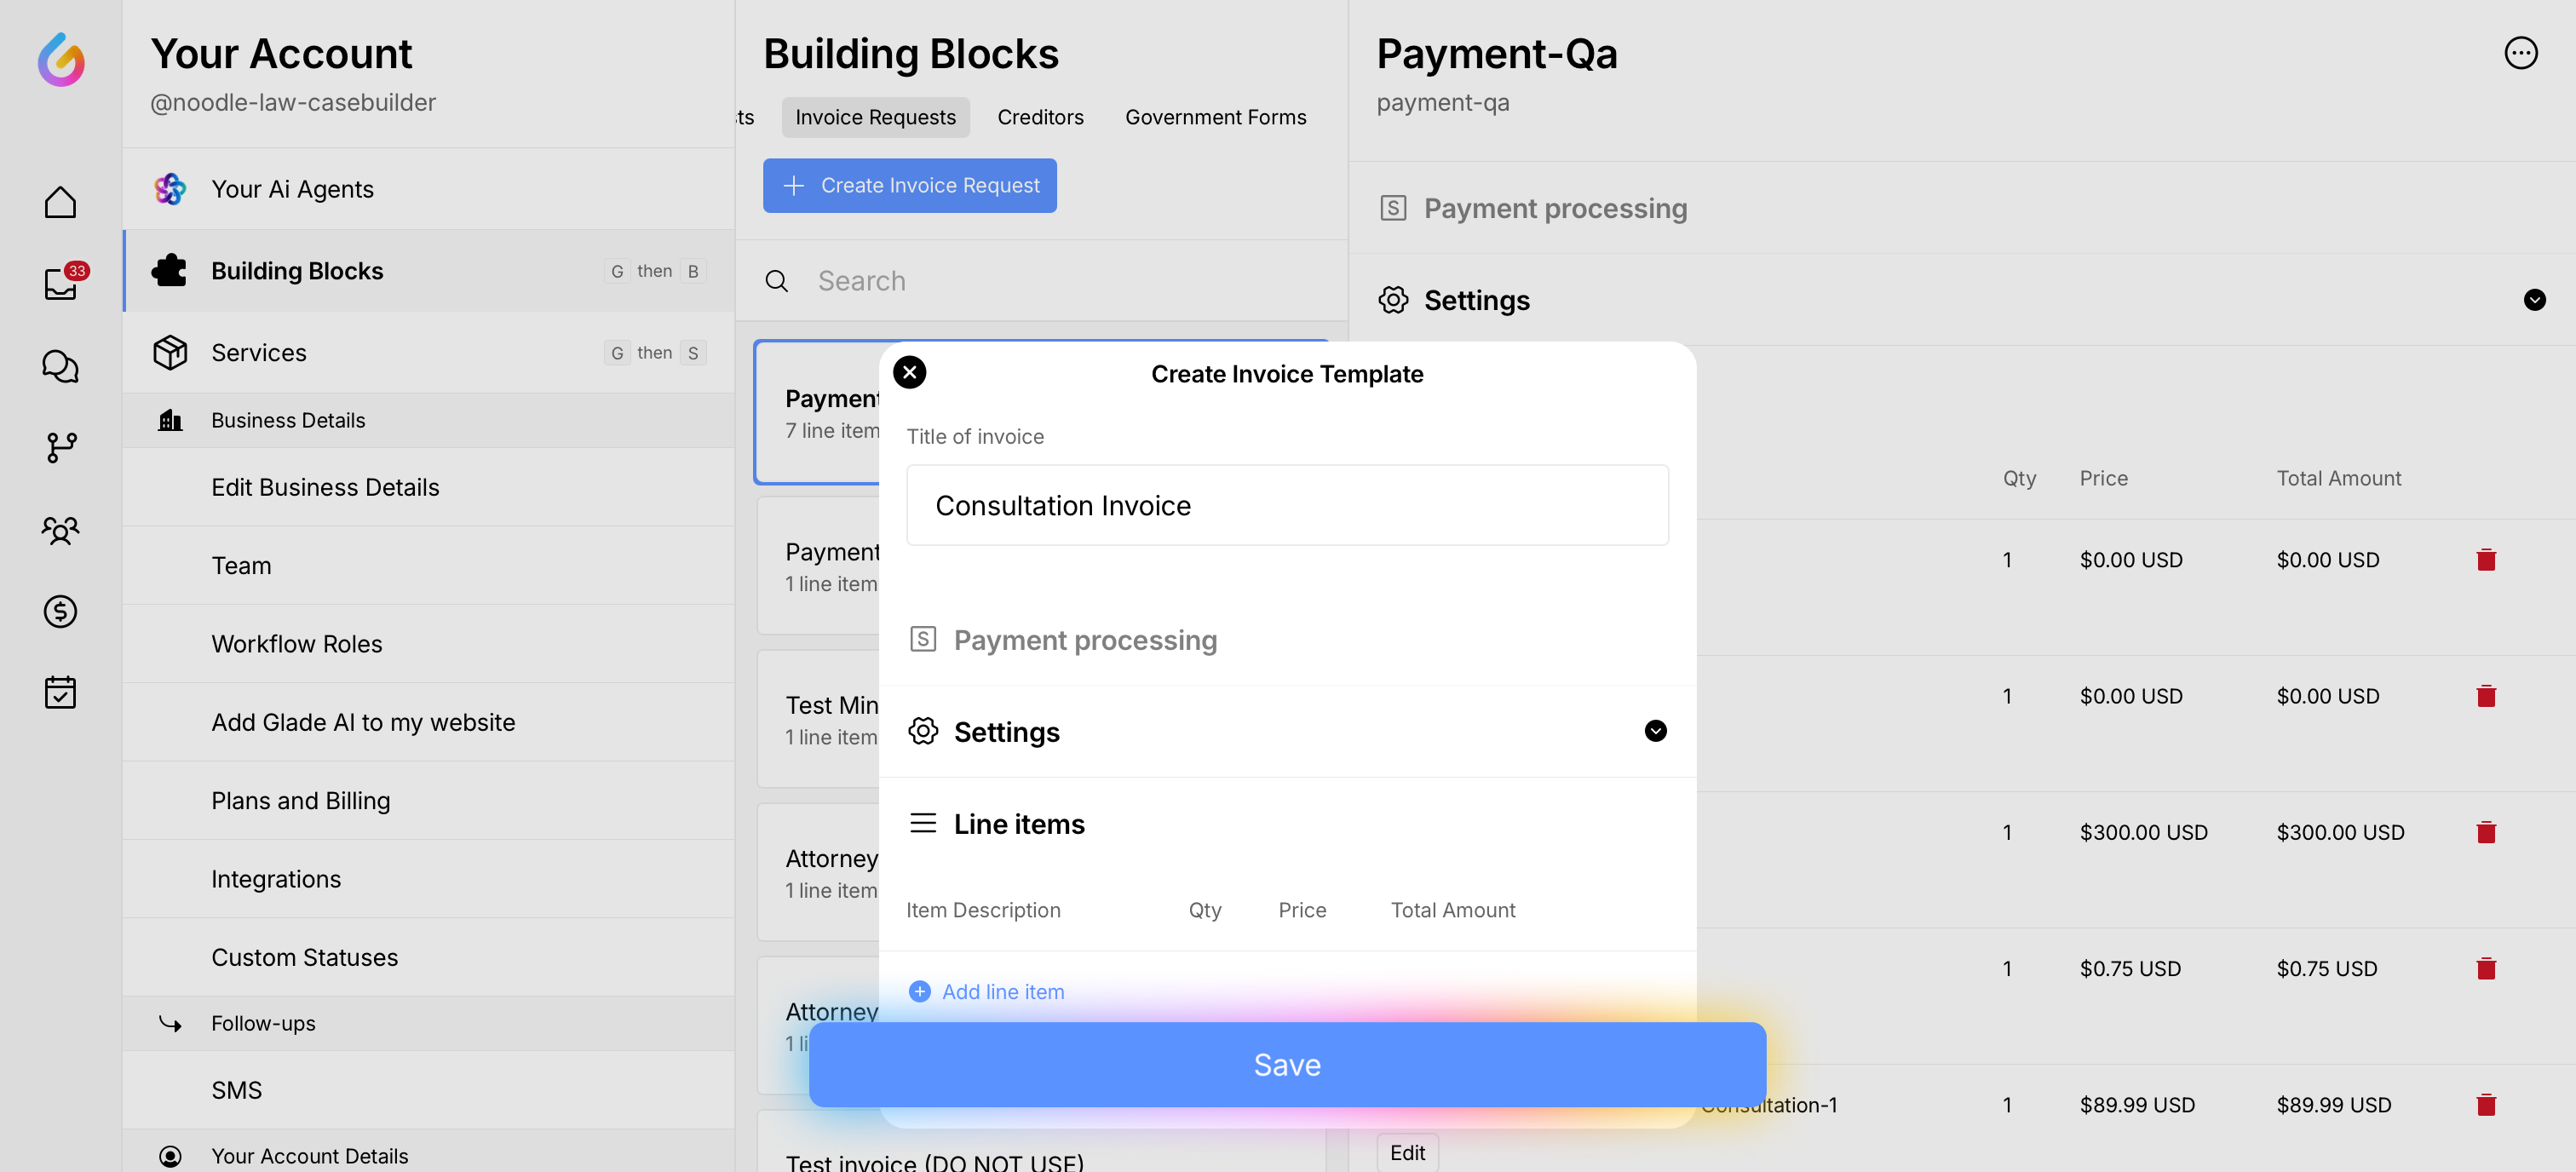Open the calendar tasks icon in rail
Image resolution: width=2576 pixels, height=1172 pixels.
click(x=61, y=692)
